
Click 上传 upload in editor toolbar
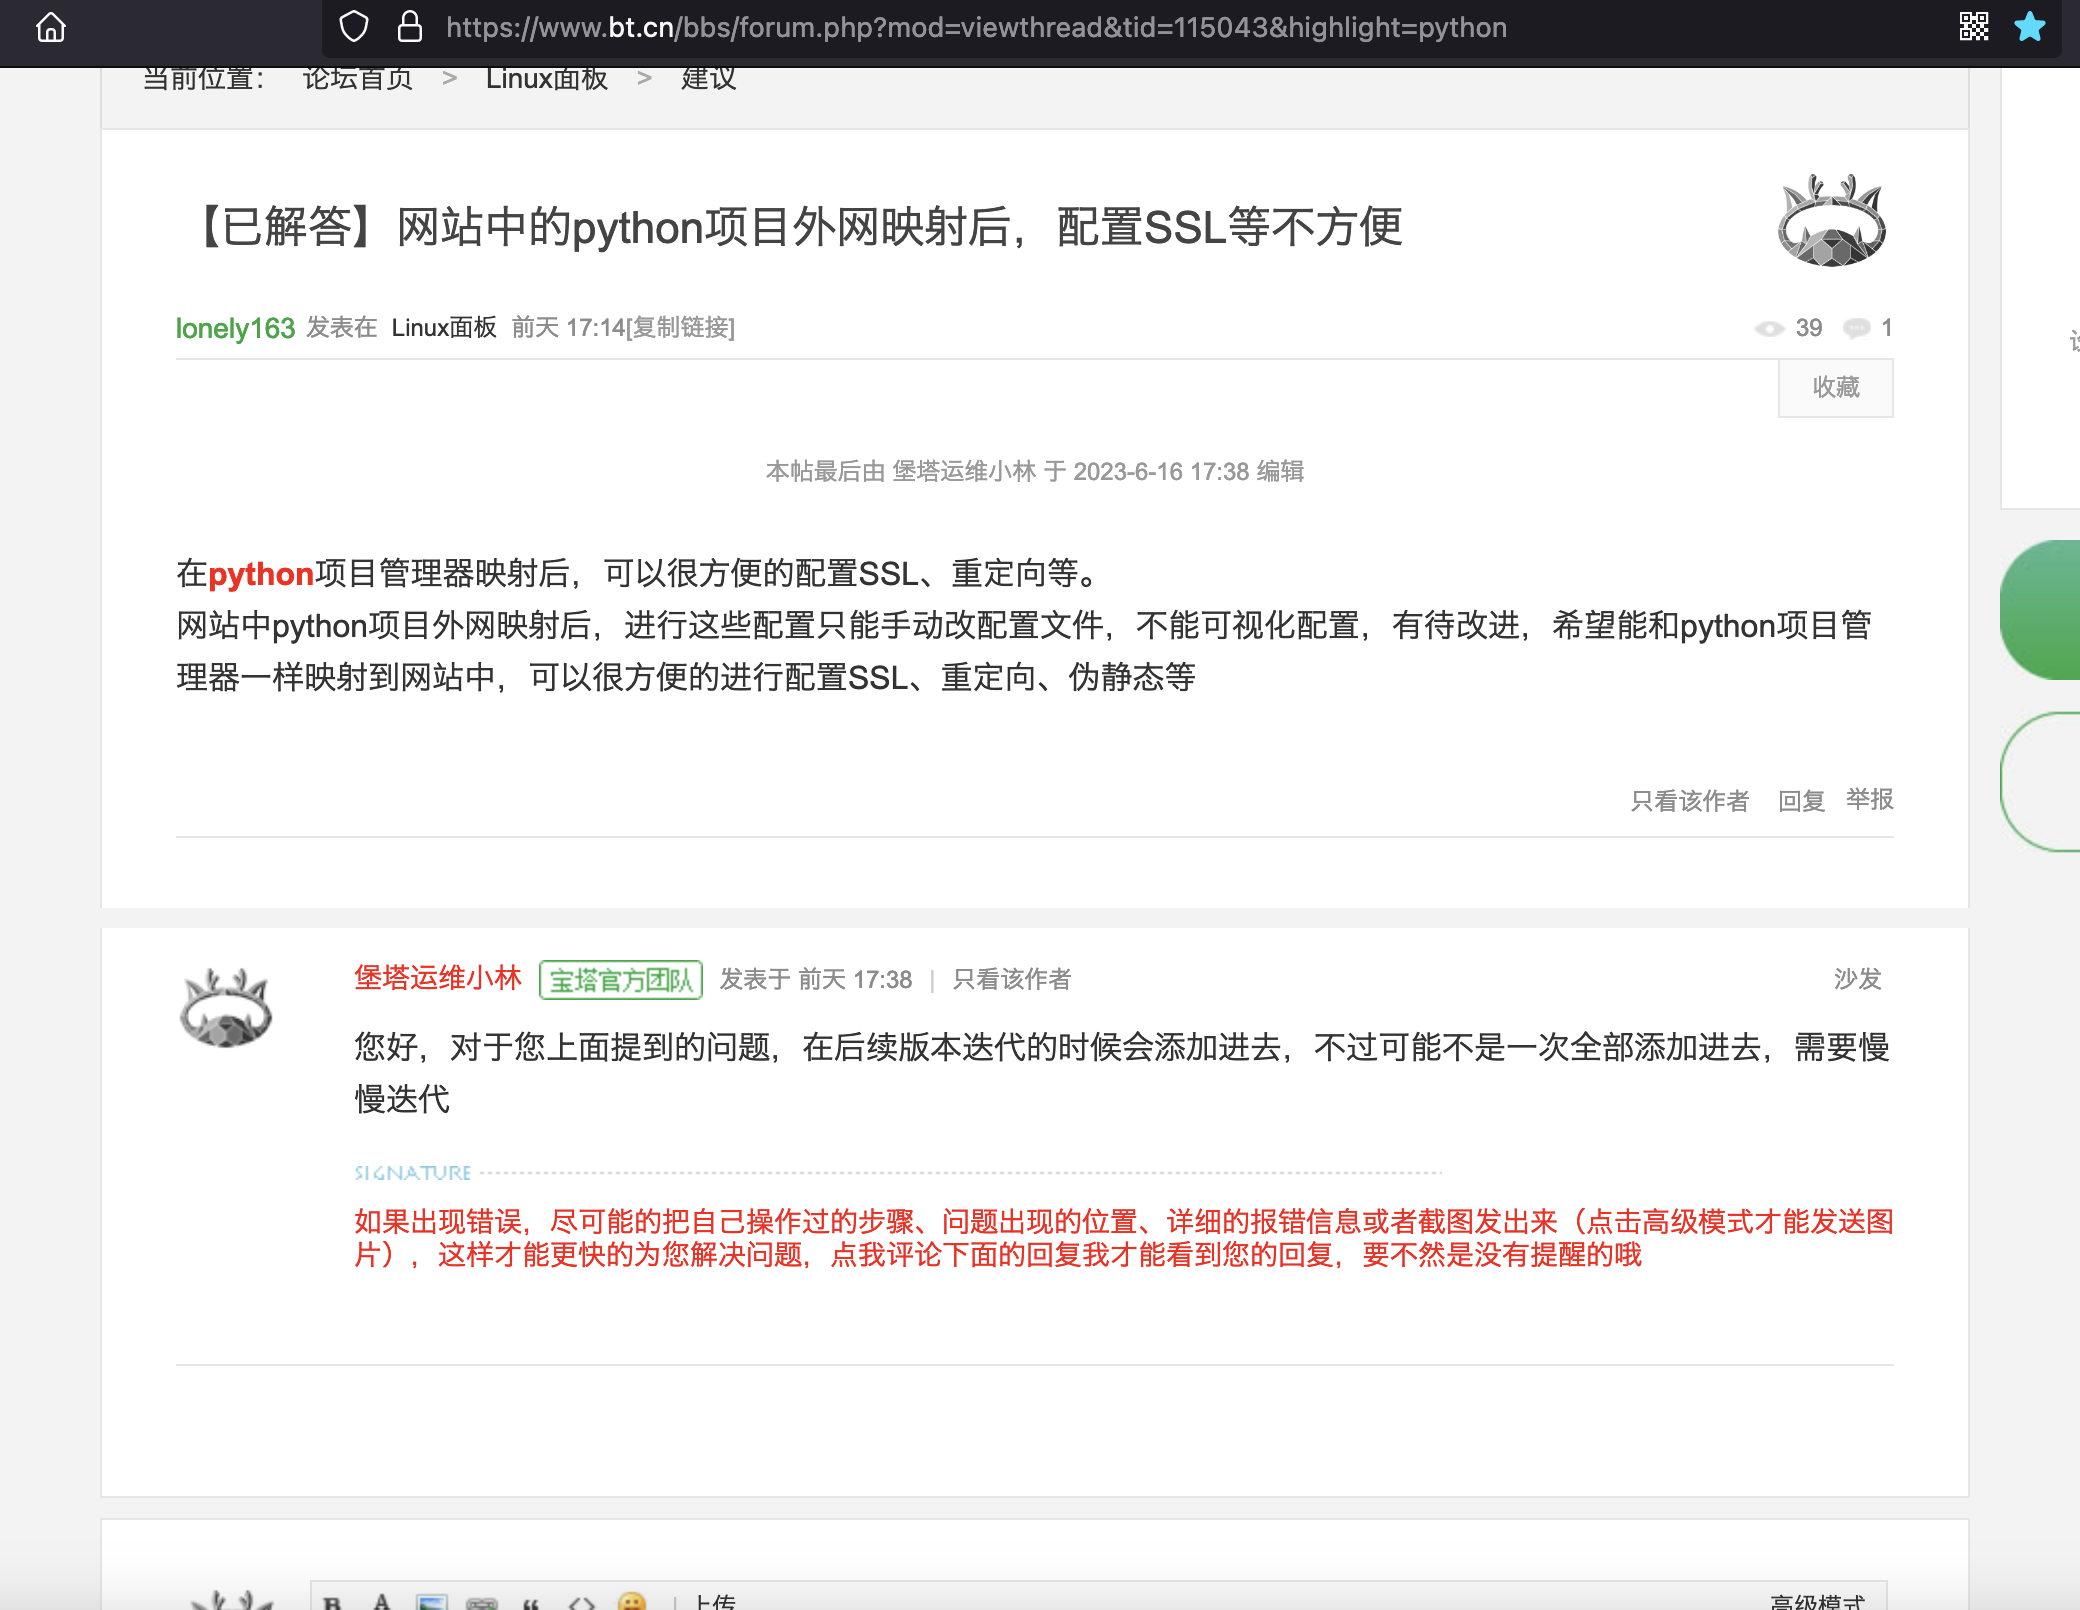click(716, 1602)
